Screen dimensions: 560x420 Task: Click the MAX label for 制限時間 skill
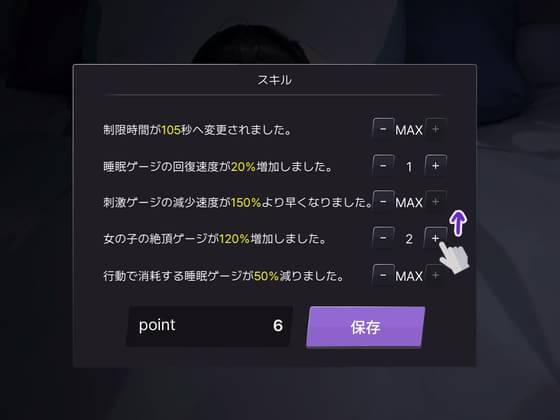coord(409,130)
